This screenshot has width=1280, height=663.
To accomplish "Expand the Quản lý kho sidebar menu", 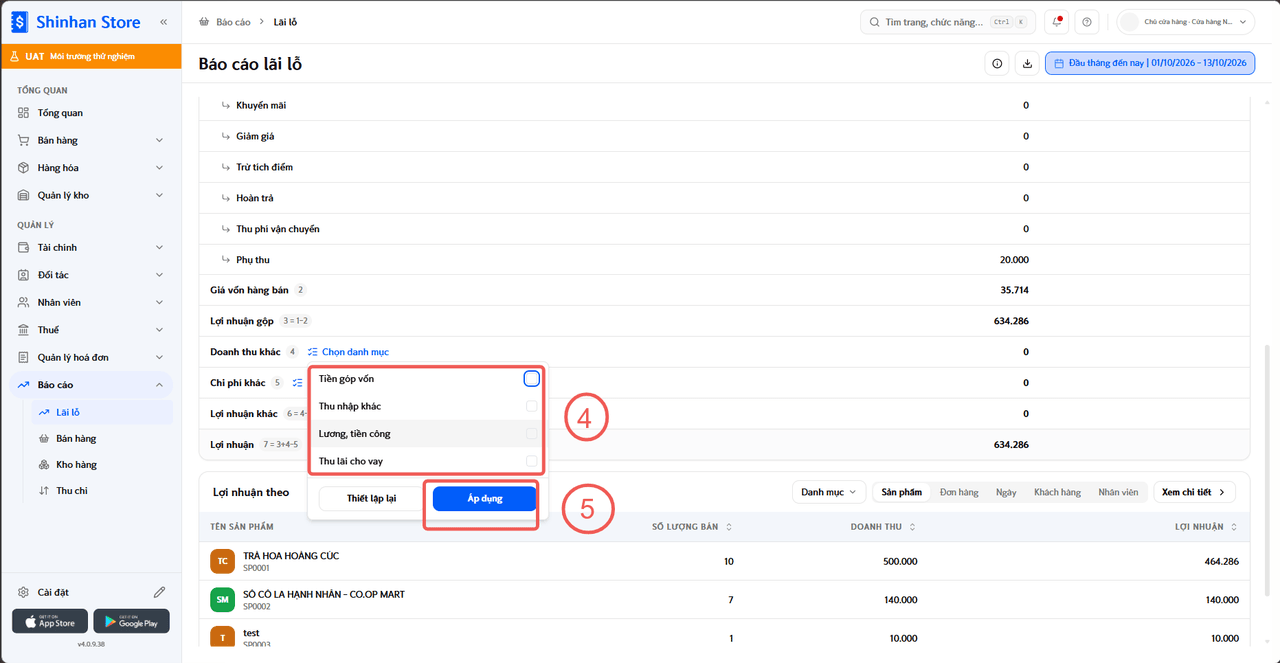I will pos(91,195).
